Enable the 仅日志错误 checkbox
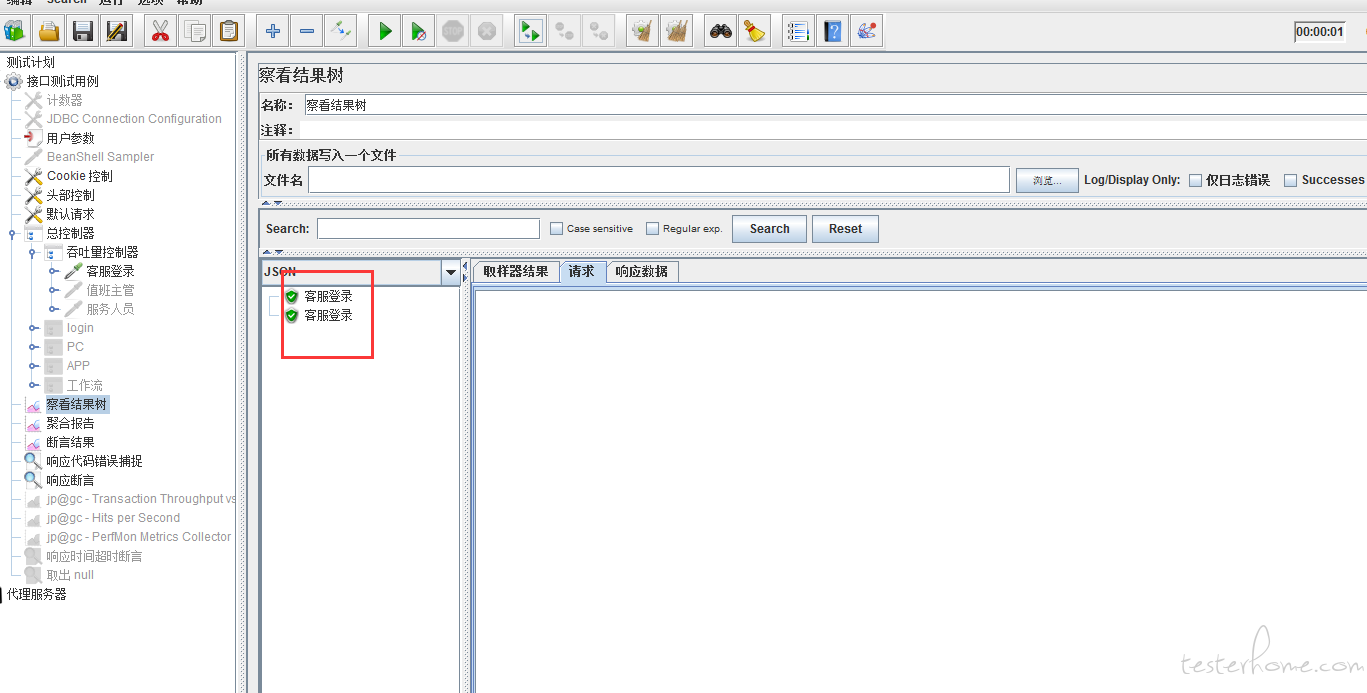Screen dimensions: 1367x693 coord(1195,180)
